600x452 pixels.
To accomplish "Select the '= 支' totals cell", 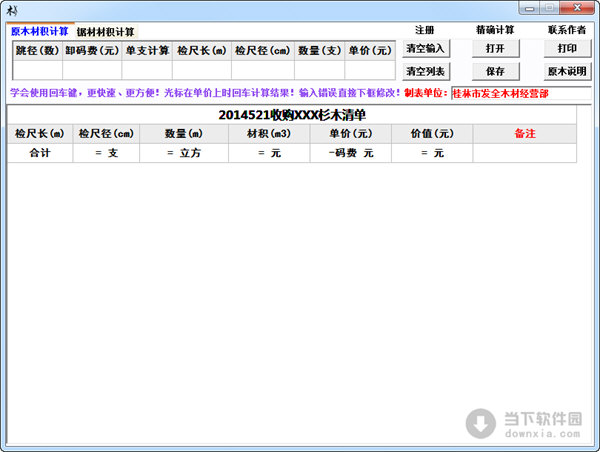I will [x=106, y=153].
